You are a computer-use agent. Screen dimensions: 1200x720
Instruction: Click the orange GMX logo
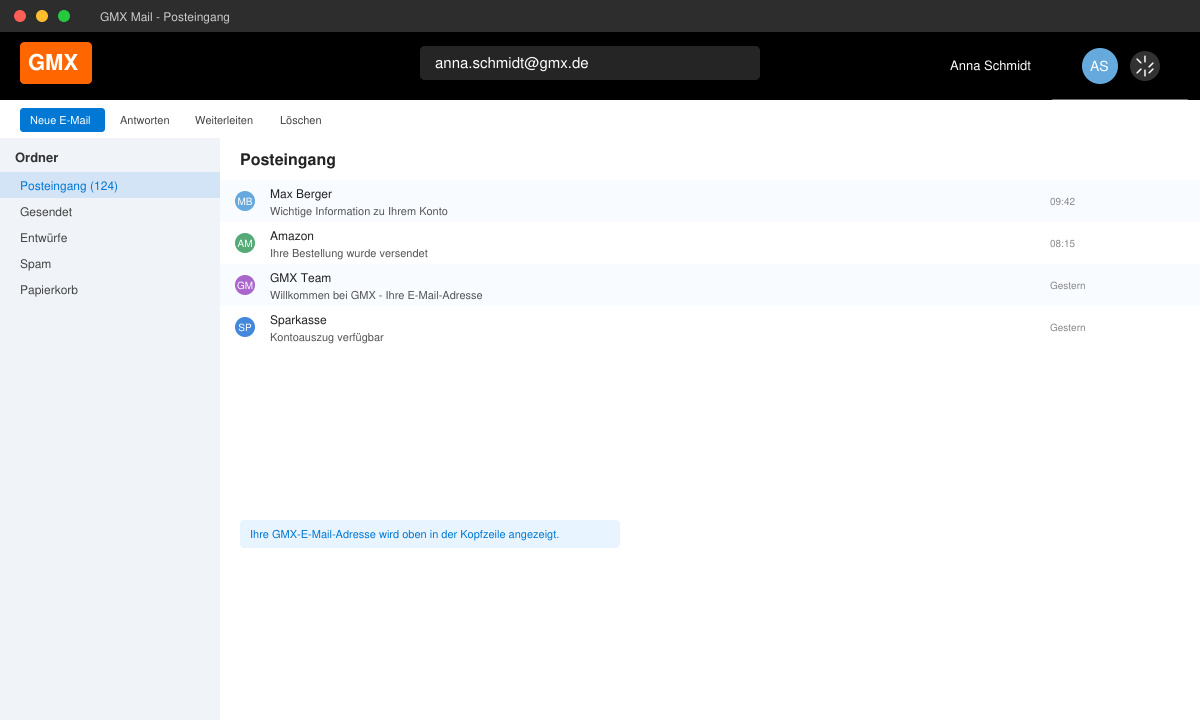pos(56,63)
